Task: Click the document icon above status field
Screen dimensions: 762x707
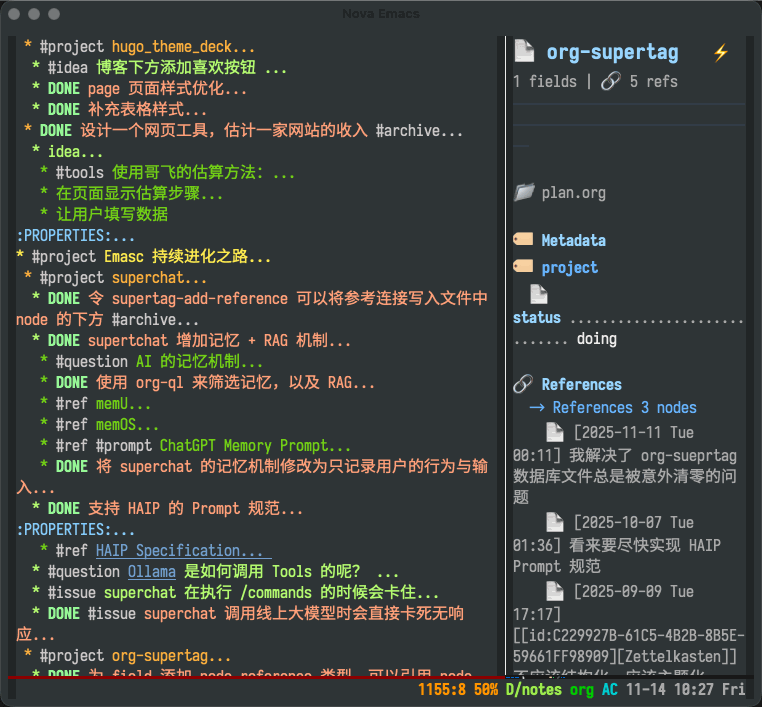Action: pyautogui.click(x=538, y=294)
